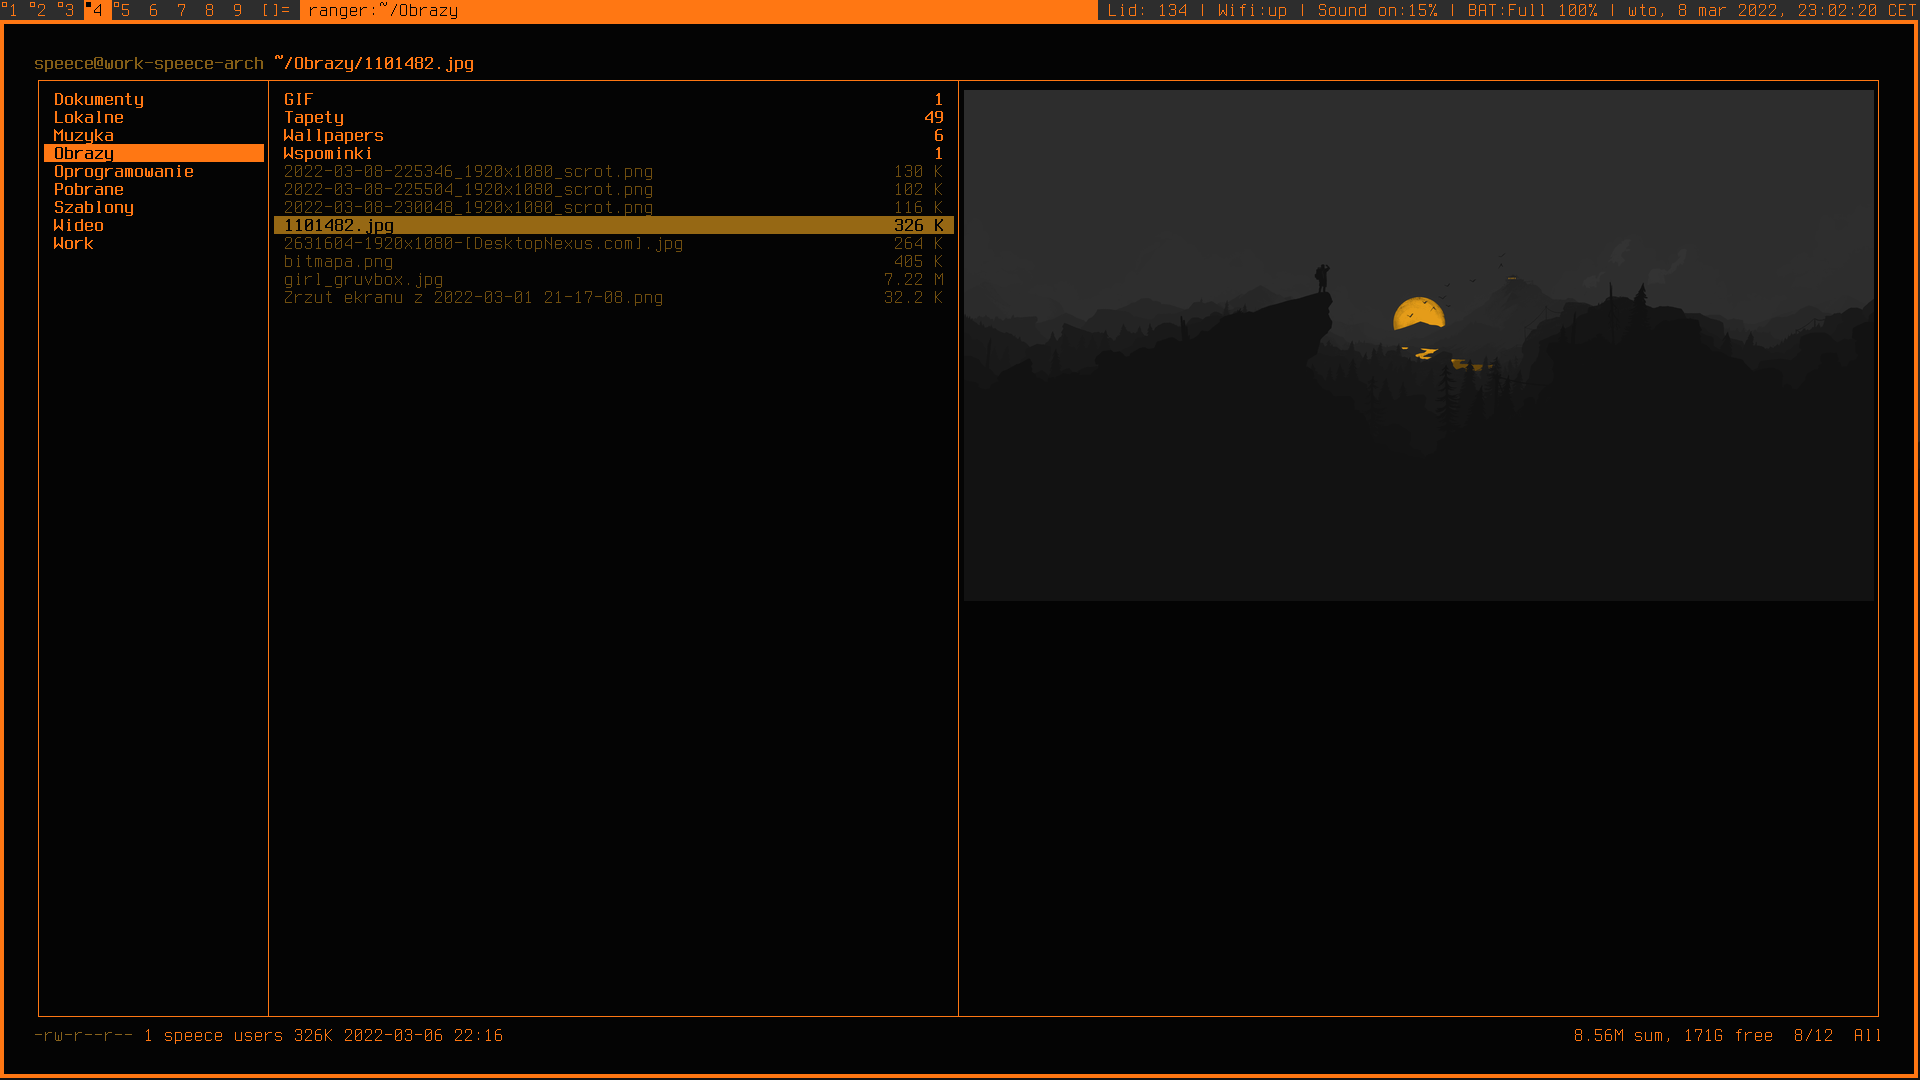Screen dimensions: 1920x1080
Task: Click the Sound volume status indicator
Action: coord(1377,10)
